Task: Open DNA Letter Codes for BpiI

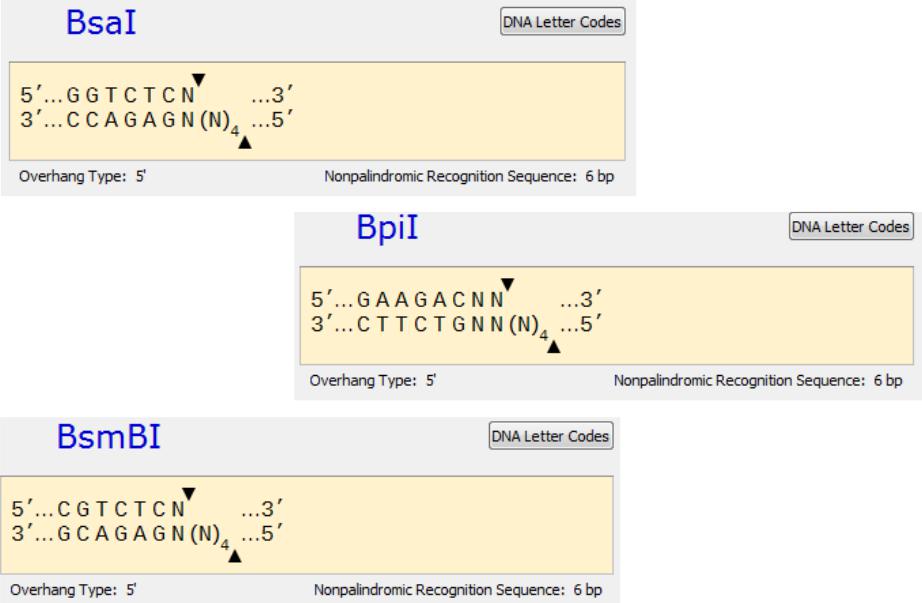Action: coord(851,226)
